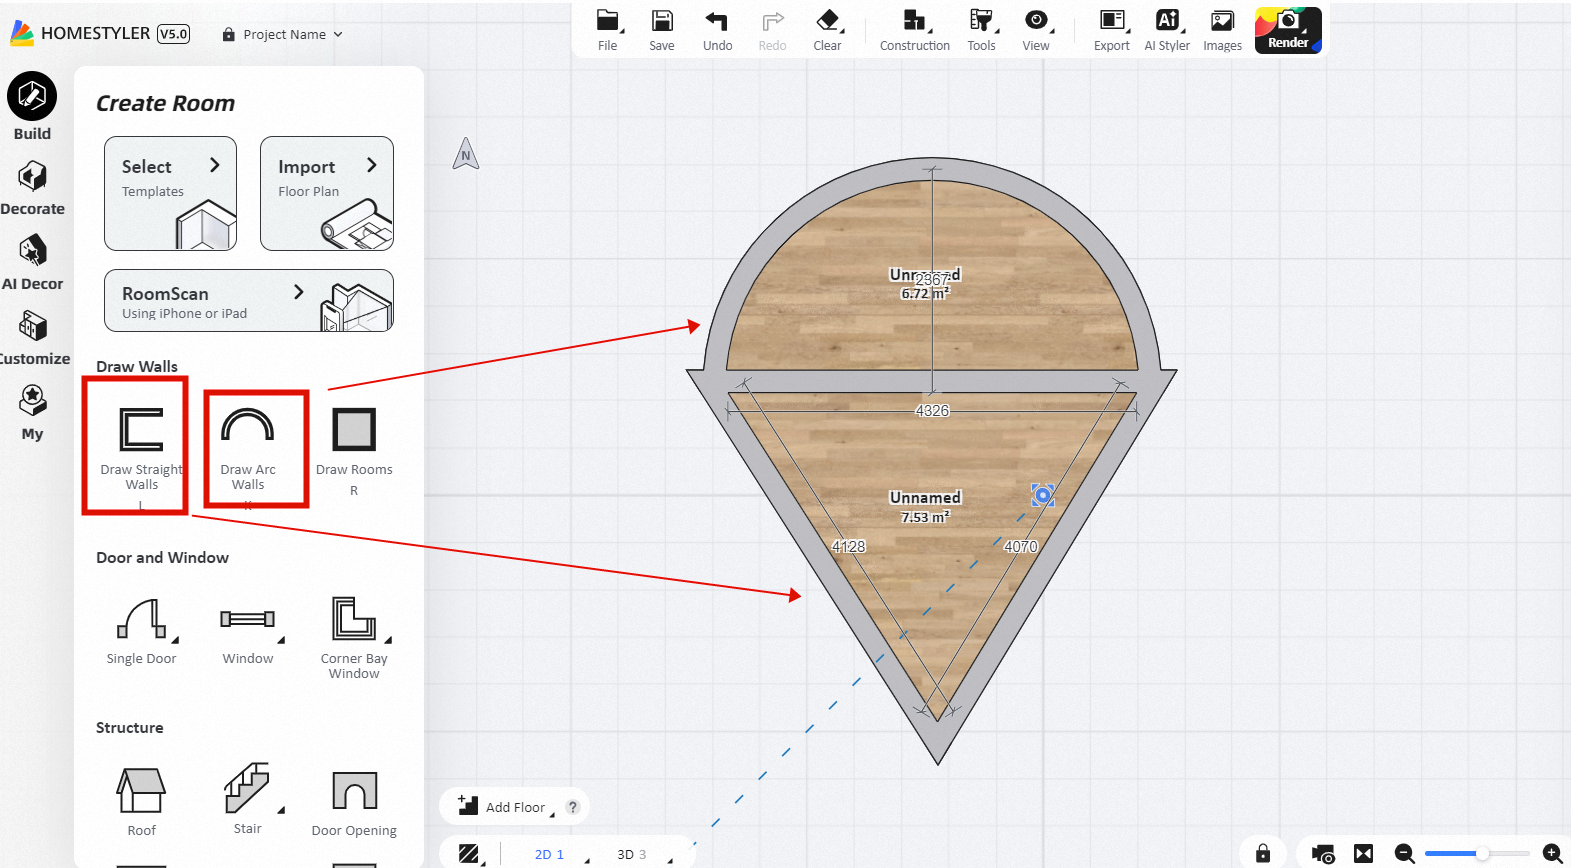The image size is (1571, 868).
Task: Open the Construction tools
Action: pos(915,21)
